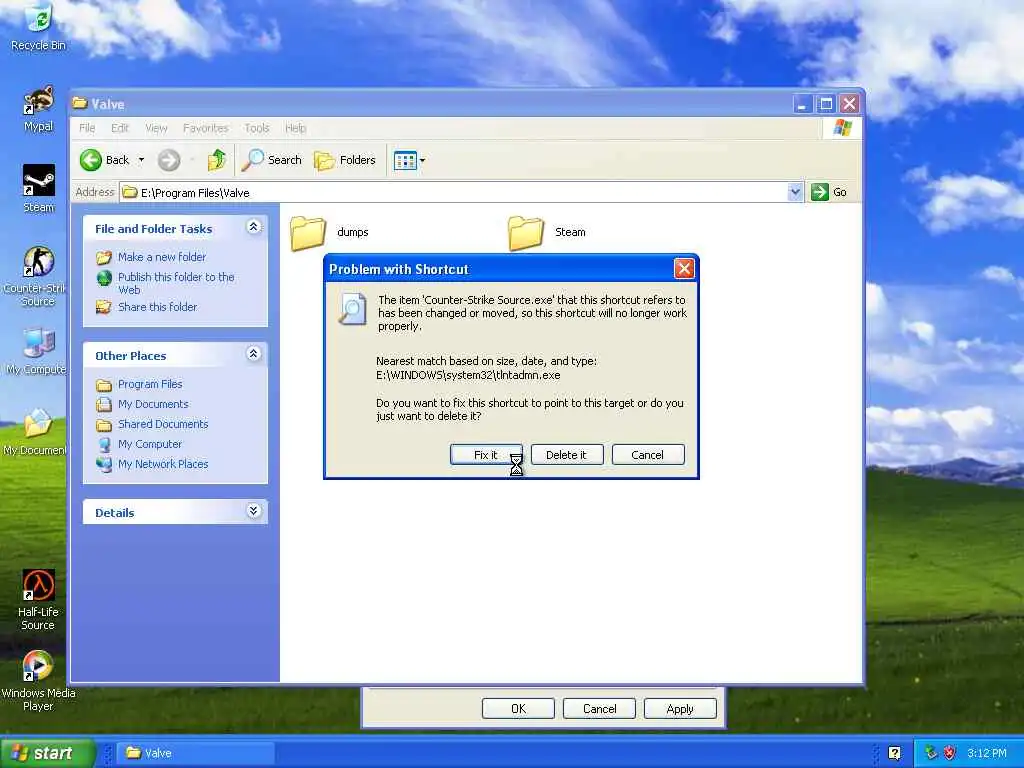
Task: Open the Help menu
Action: click(x=295, y=128)
